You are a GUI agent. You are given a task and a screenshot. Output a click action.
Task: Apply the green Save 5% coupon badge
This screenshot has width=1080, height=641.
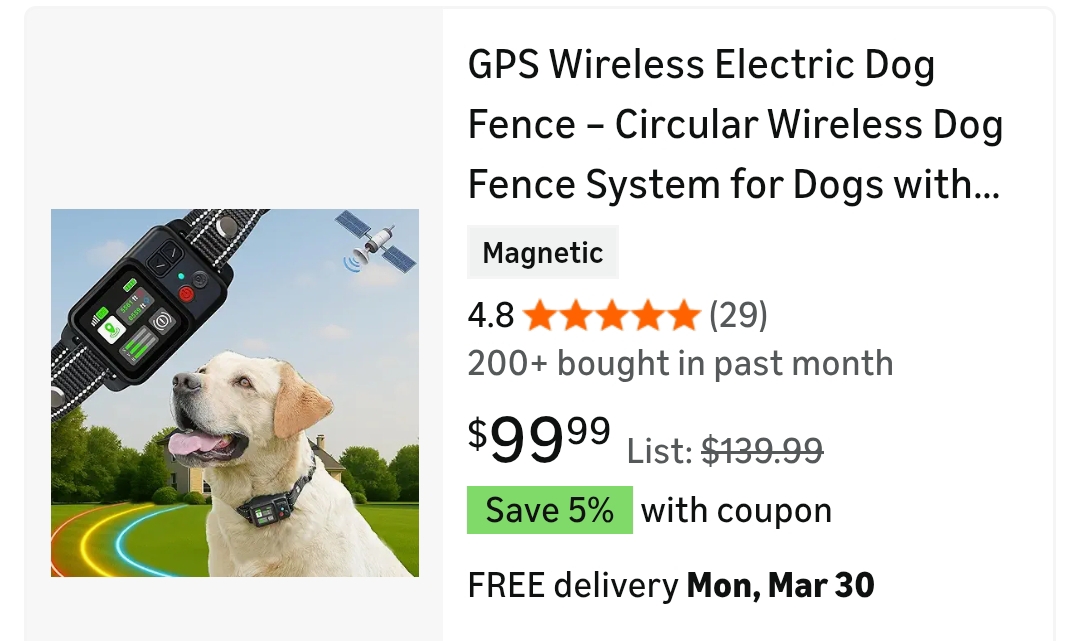[549, 510]
